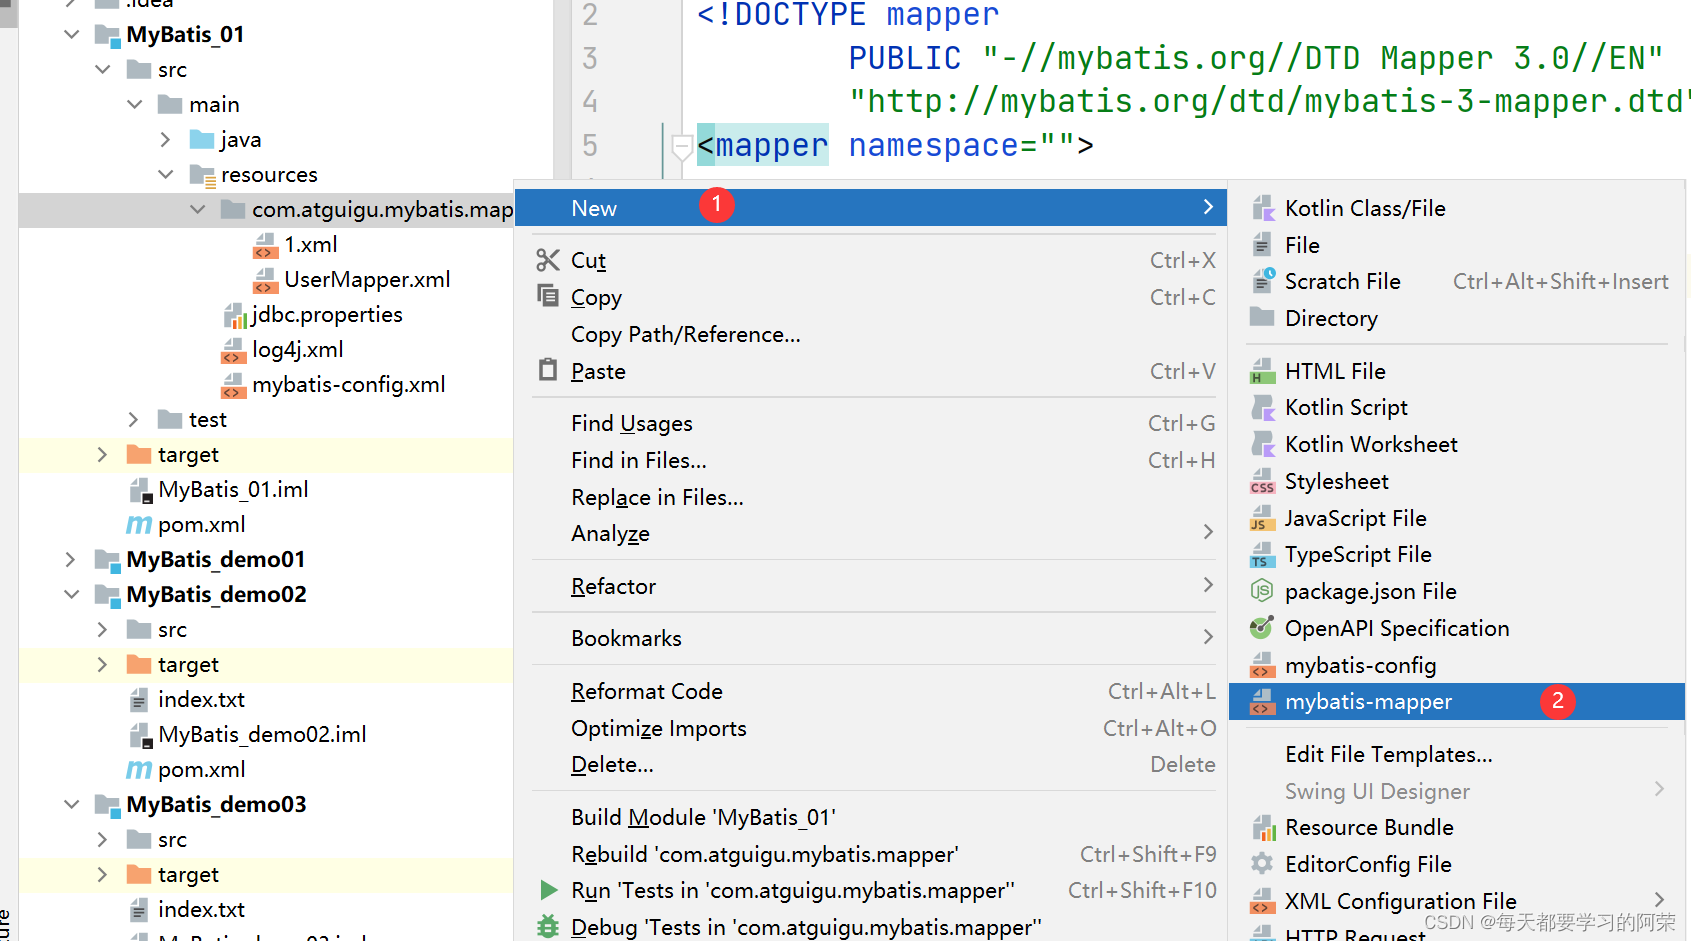Collapse the MyBatis_demo02 module
Viewport: 1691px width, 941px height.
[71, 595]
